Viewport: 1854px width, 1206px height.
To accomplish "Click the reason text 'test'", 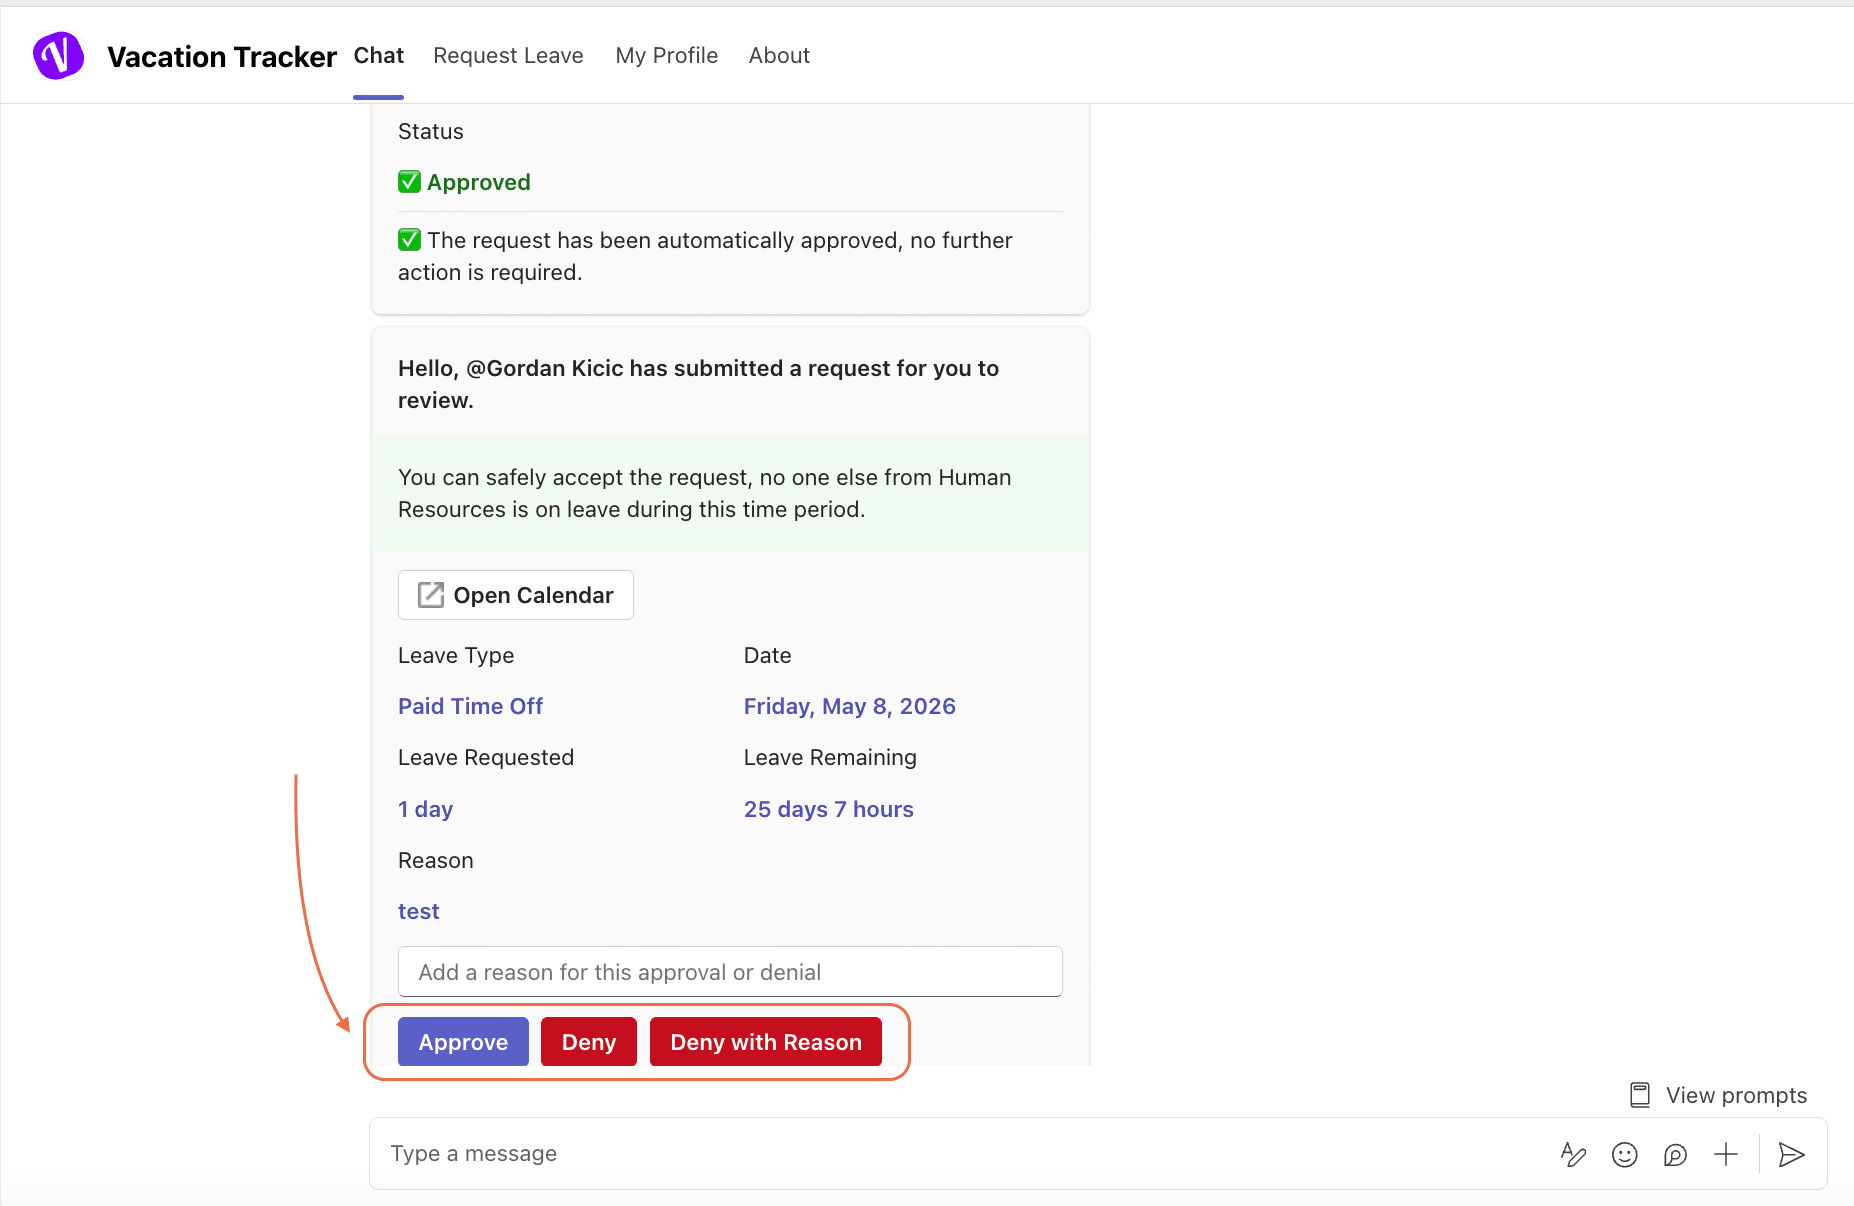I will 418,911.
